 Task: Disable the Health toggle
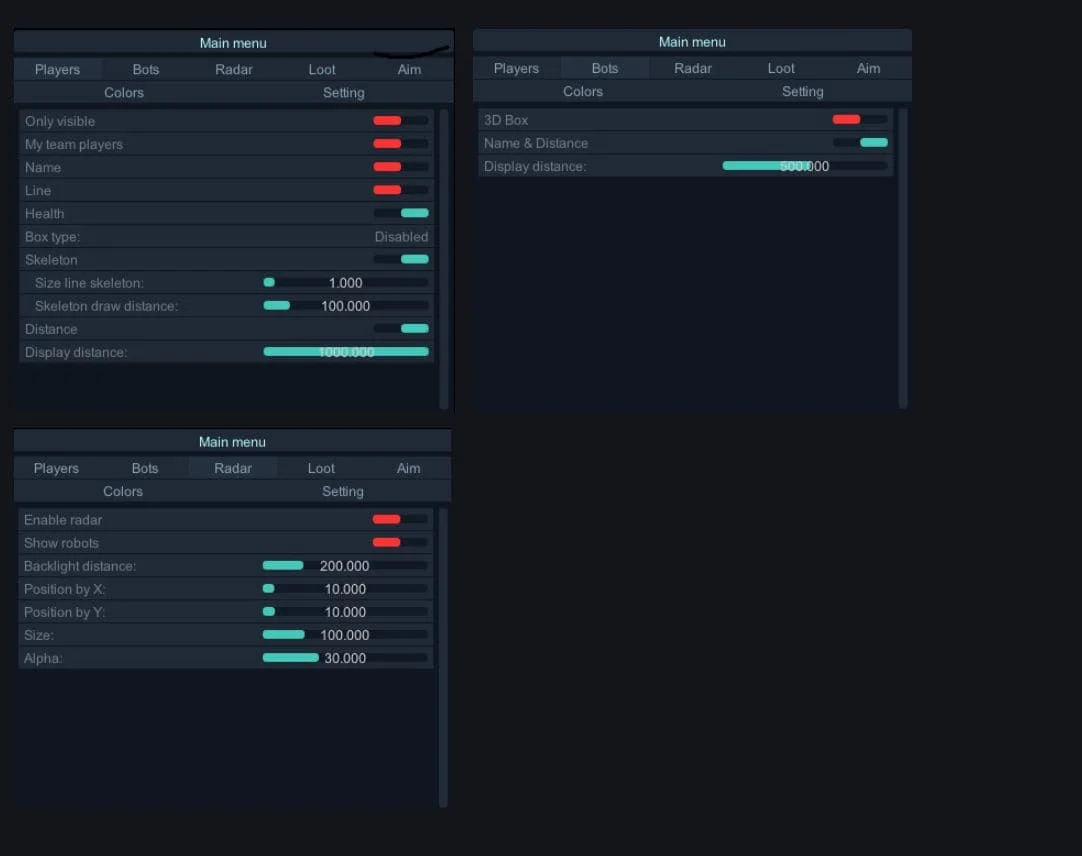[401, 213]
